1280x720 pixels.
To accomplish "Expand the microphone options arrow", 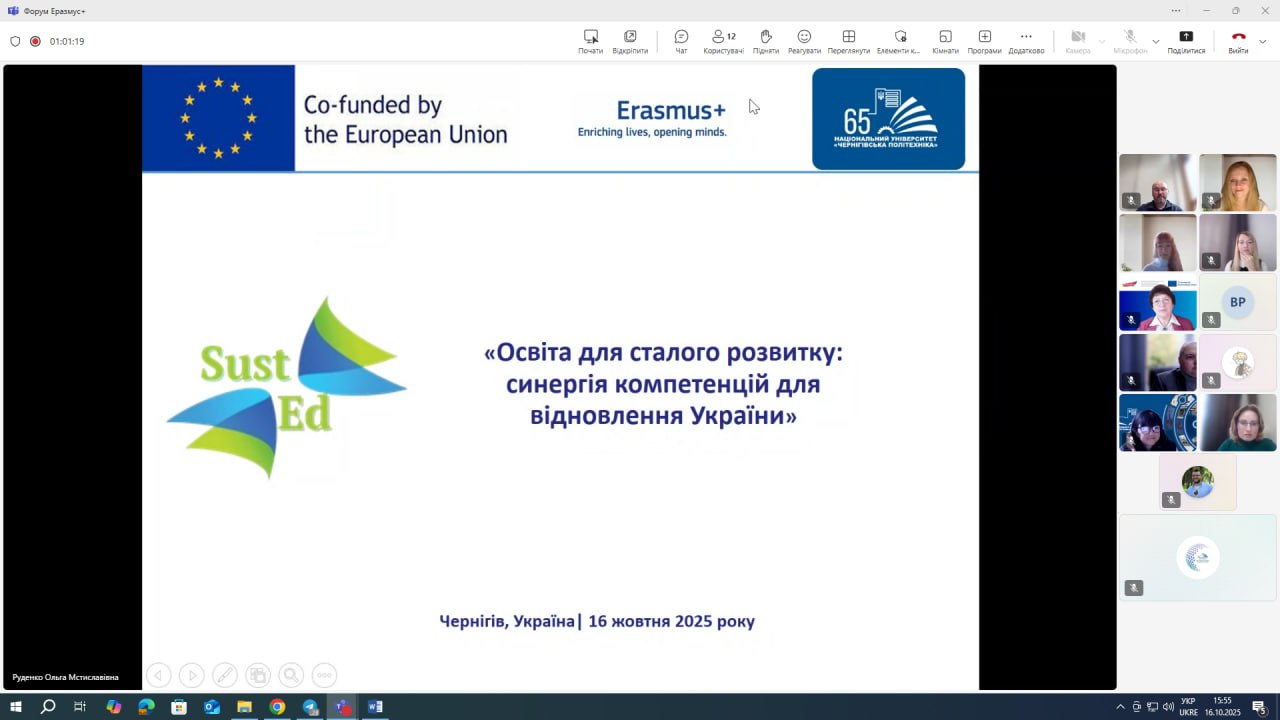I will click(1156, 42).
